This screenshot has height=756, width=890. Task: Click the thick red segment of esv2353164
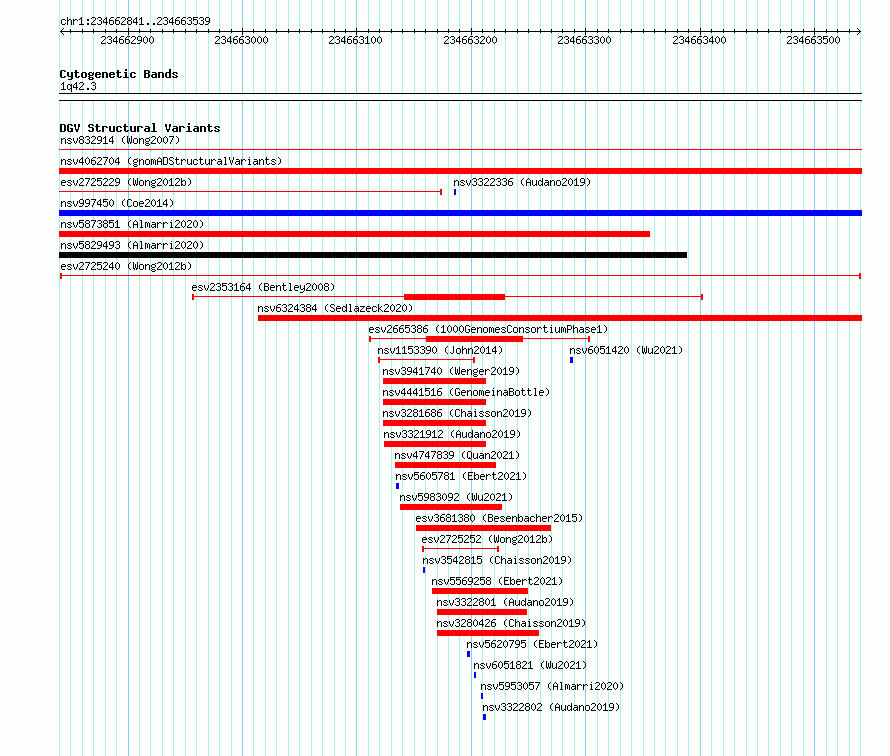[x=454, y=297]
